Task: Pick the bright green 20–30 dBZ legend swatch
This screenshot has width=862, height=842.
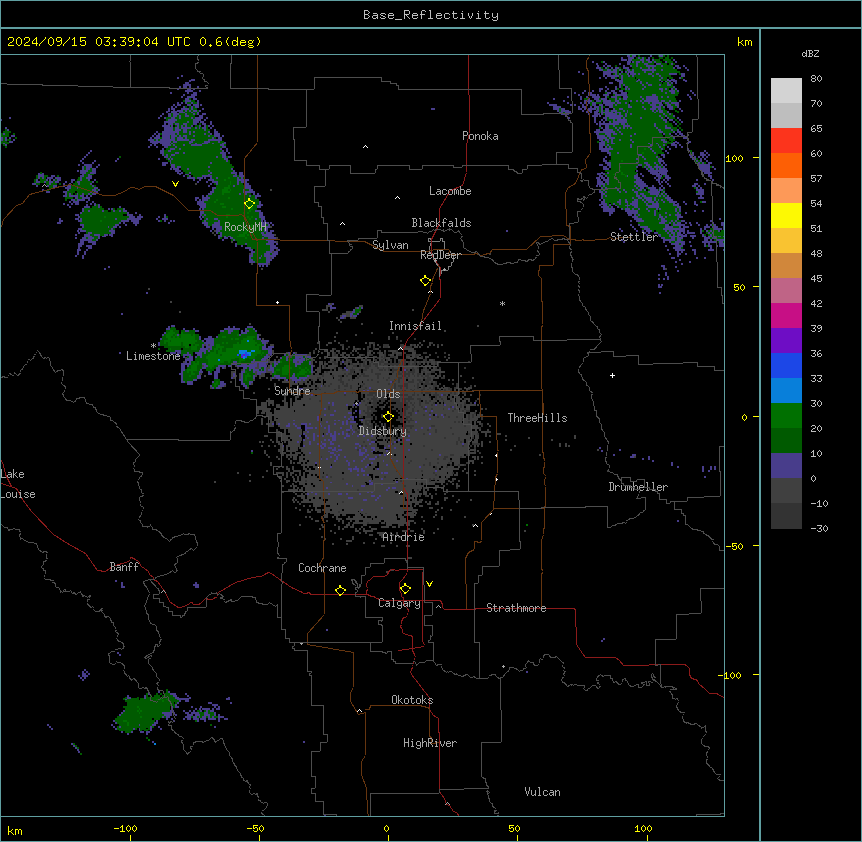Action: (786, 416)
